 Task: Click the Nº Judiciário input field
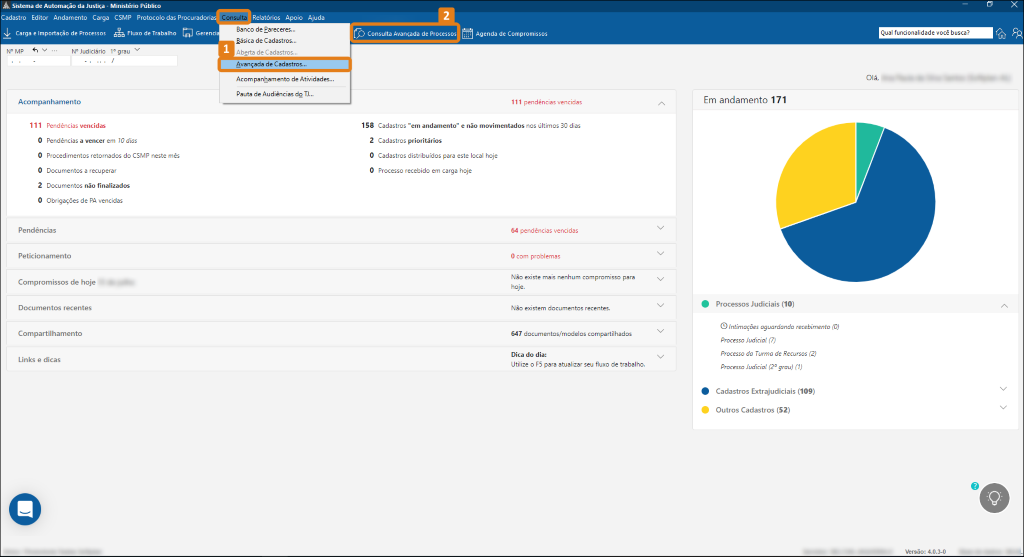tap(124, 61)
